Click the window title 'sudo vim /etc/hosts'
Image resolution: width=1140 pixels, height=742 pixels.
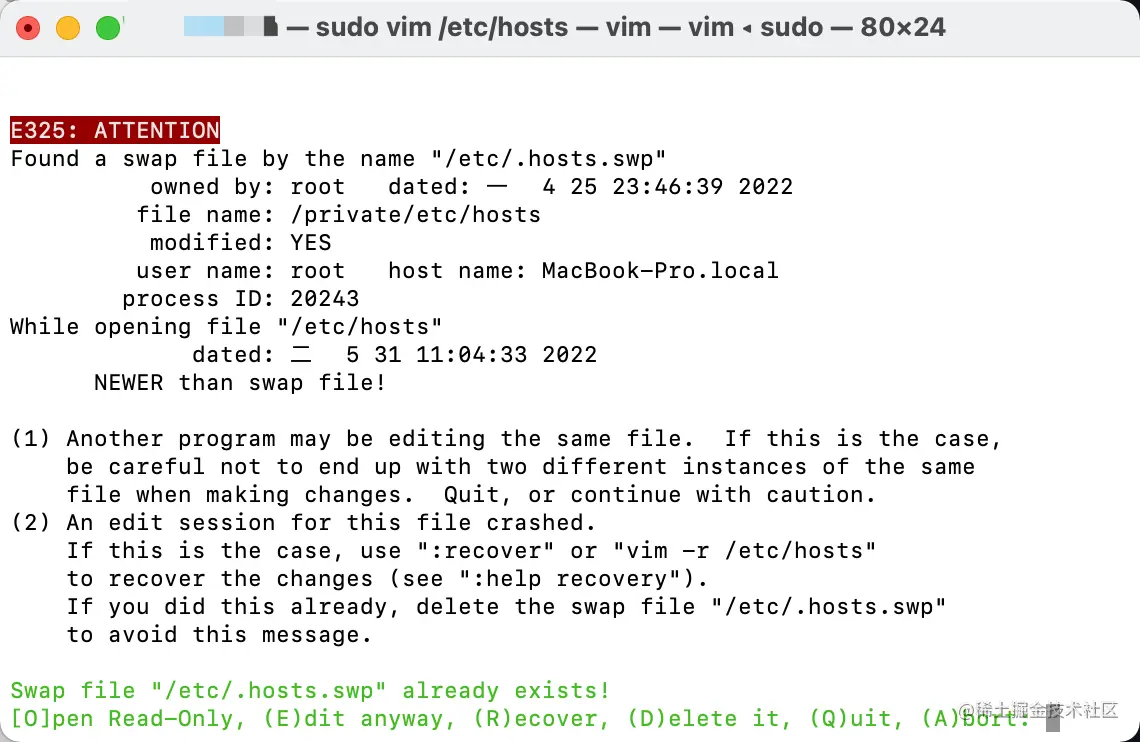pos(441,28)
